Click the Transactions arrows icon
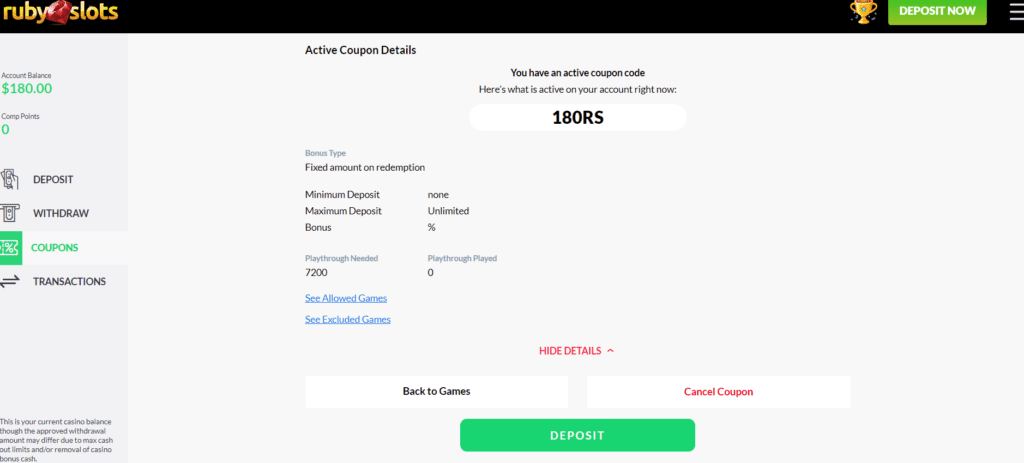 (x=10, y=281)
